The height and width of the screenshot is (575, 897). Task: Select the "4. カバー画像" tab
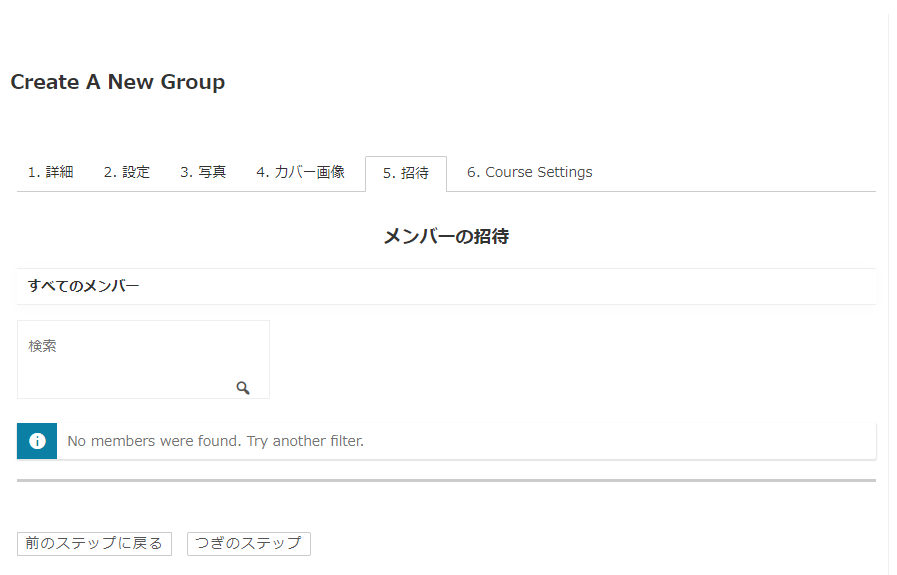click(300, 172)
